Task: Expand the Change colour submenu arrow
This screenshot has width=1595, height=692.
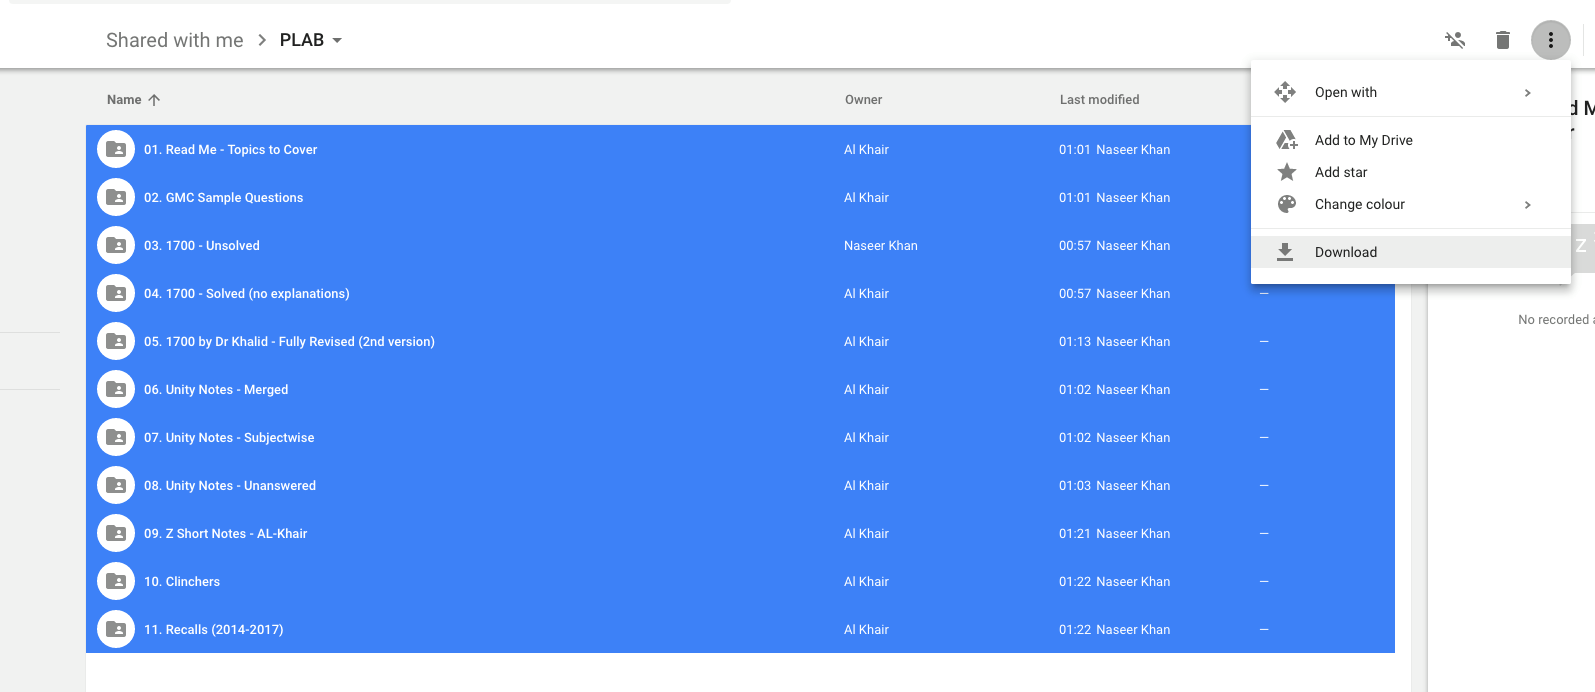Action: pos(1527,205)
